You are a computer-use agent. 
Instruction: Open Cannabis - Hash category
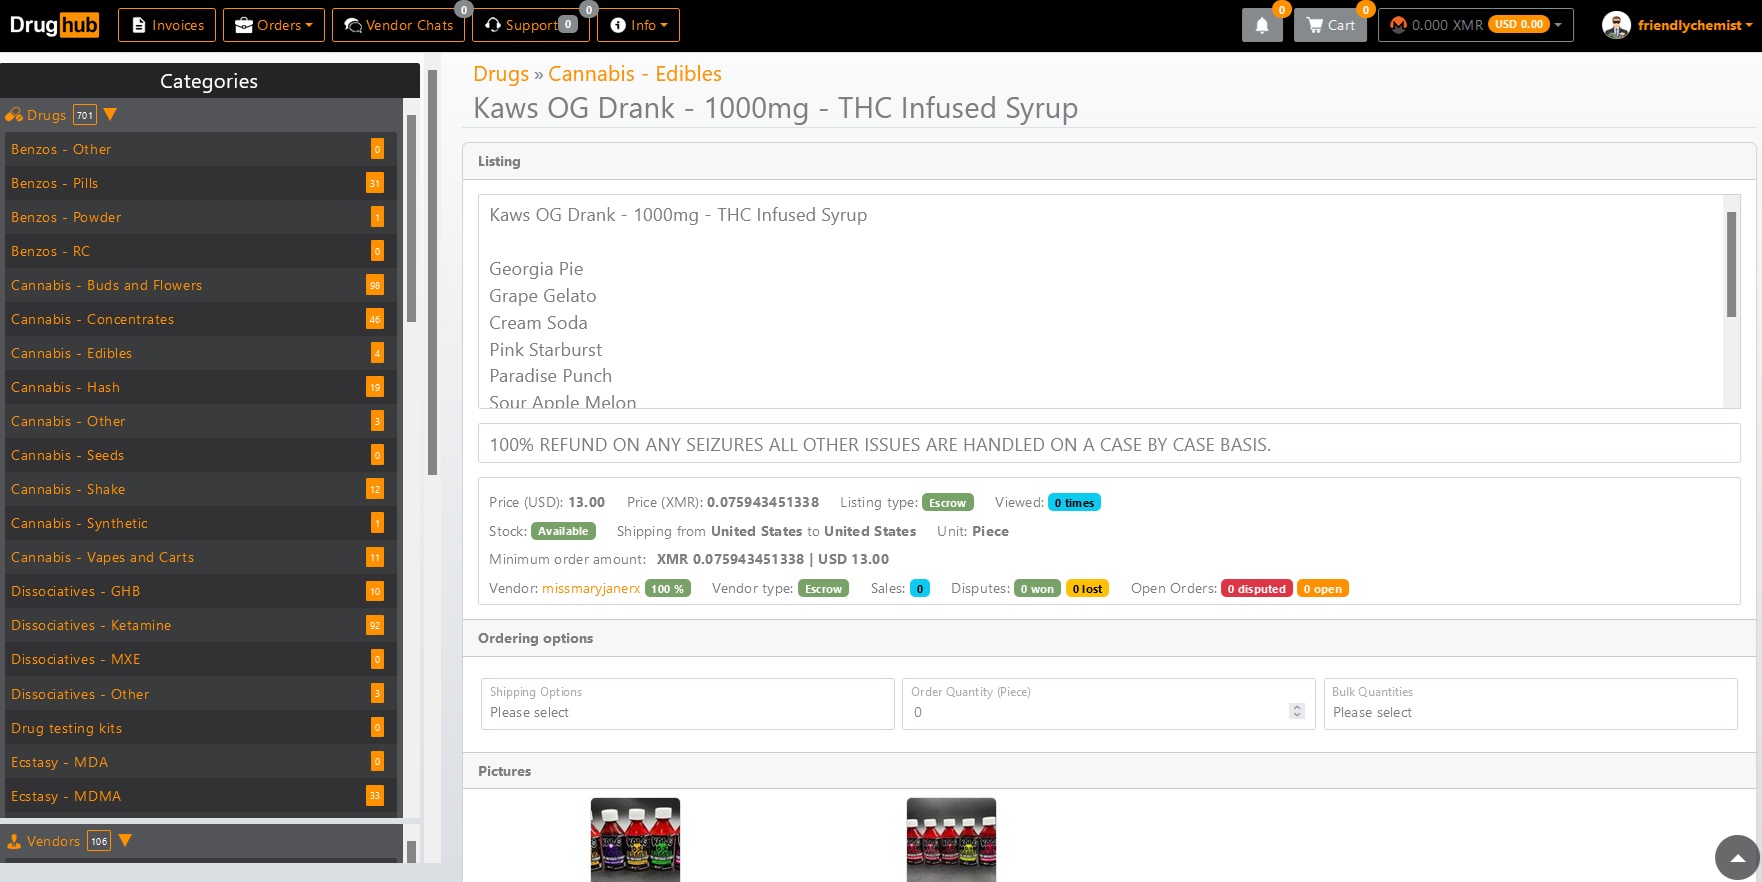(x=200, y=387)
